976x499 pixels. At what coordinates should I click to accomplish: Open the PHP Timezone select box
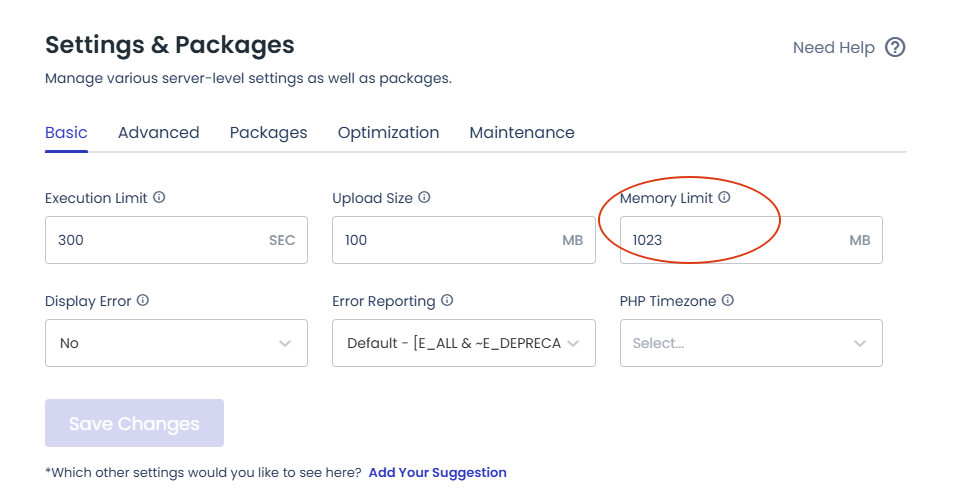coord(750,343)
